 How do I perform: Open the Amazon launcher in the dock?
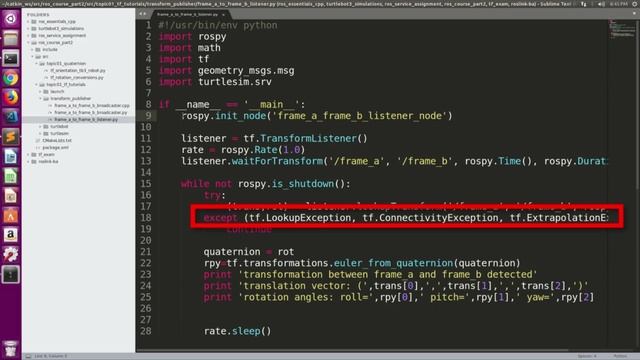coord(11,235)
